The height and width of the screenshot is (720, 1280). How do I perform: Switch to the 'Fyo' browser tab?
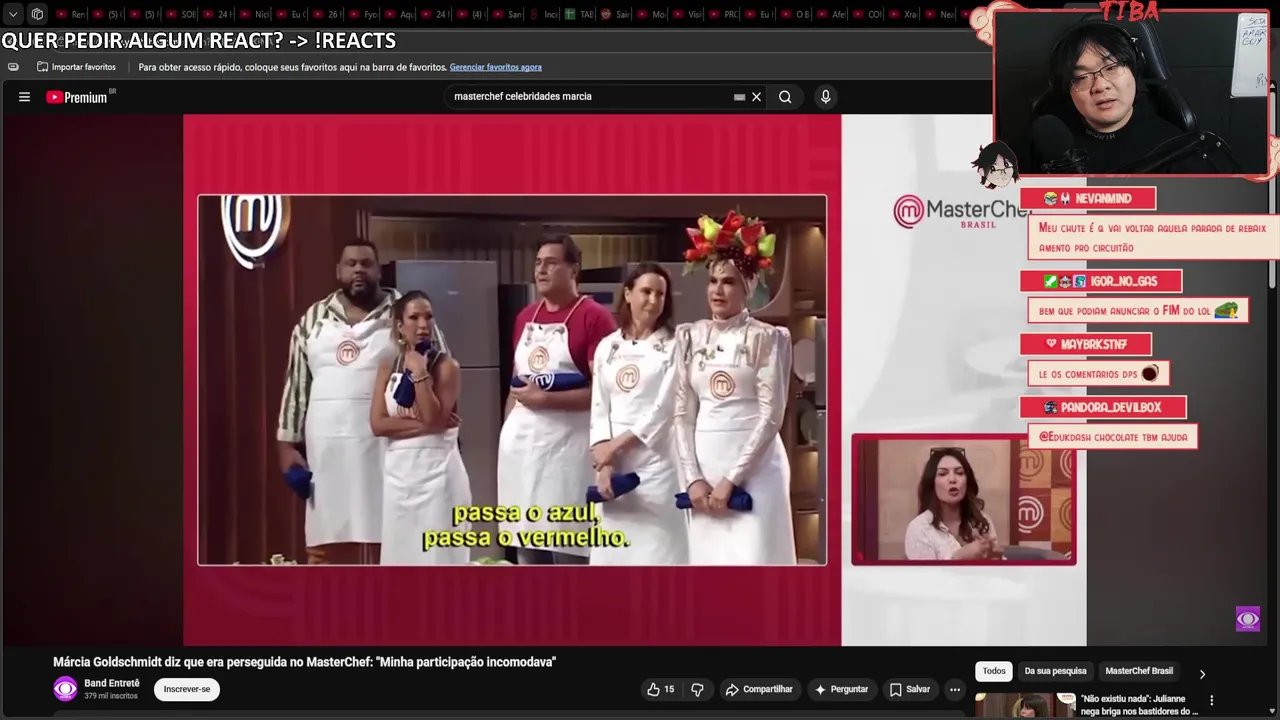coord(364,14)
